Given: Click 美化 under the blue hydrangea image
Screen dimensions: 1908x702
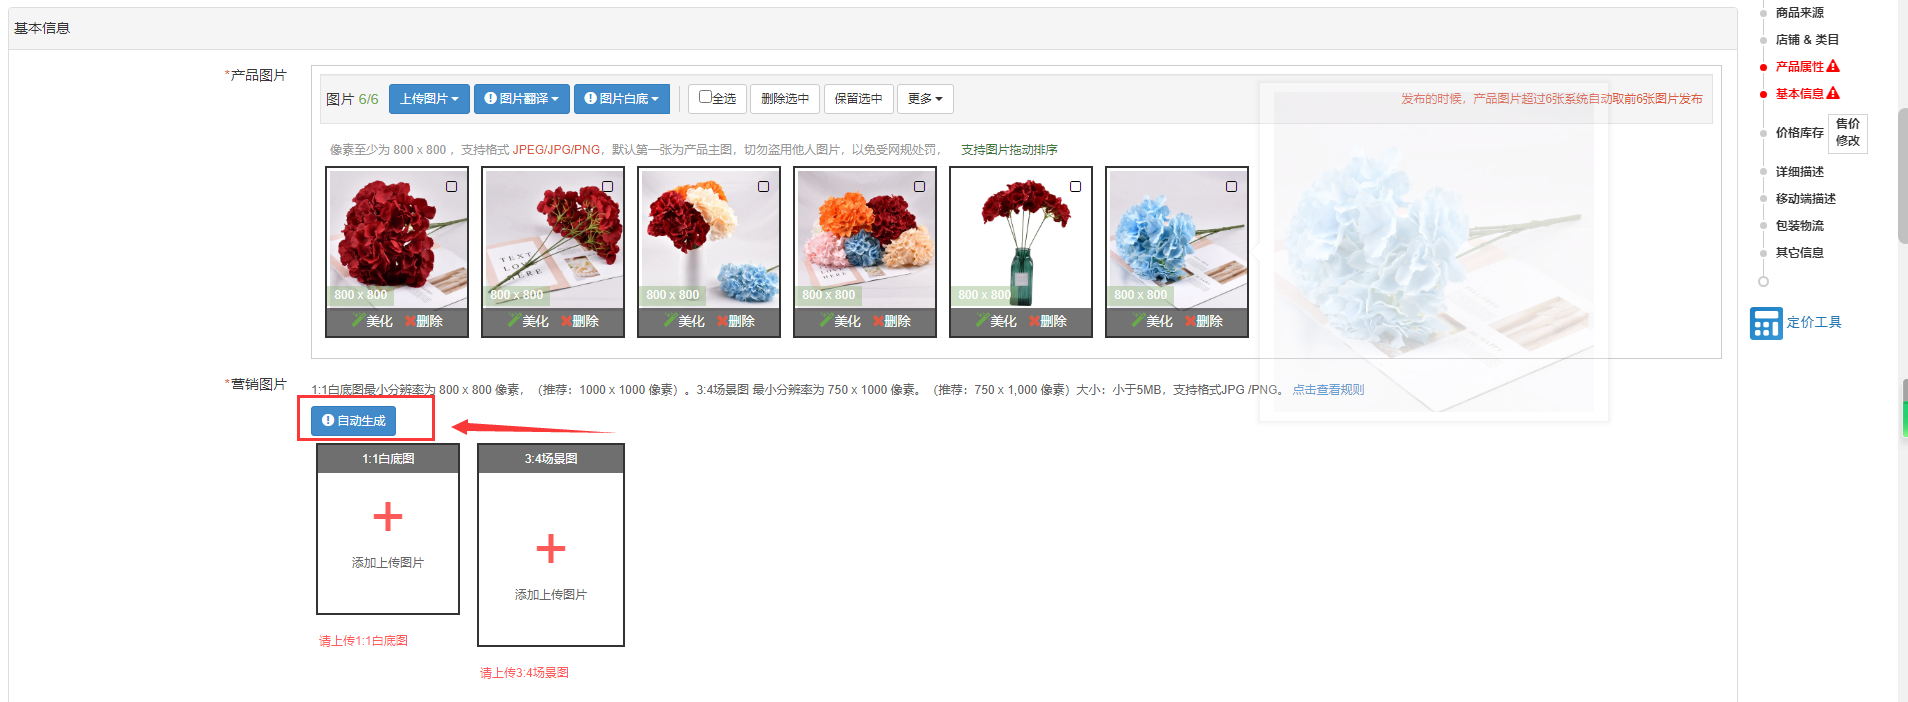Looking at the screenshot, I should tap(1152, 321).
